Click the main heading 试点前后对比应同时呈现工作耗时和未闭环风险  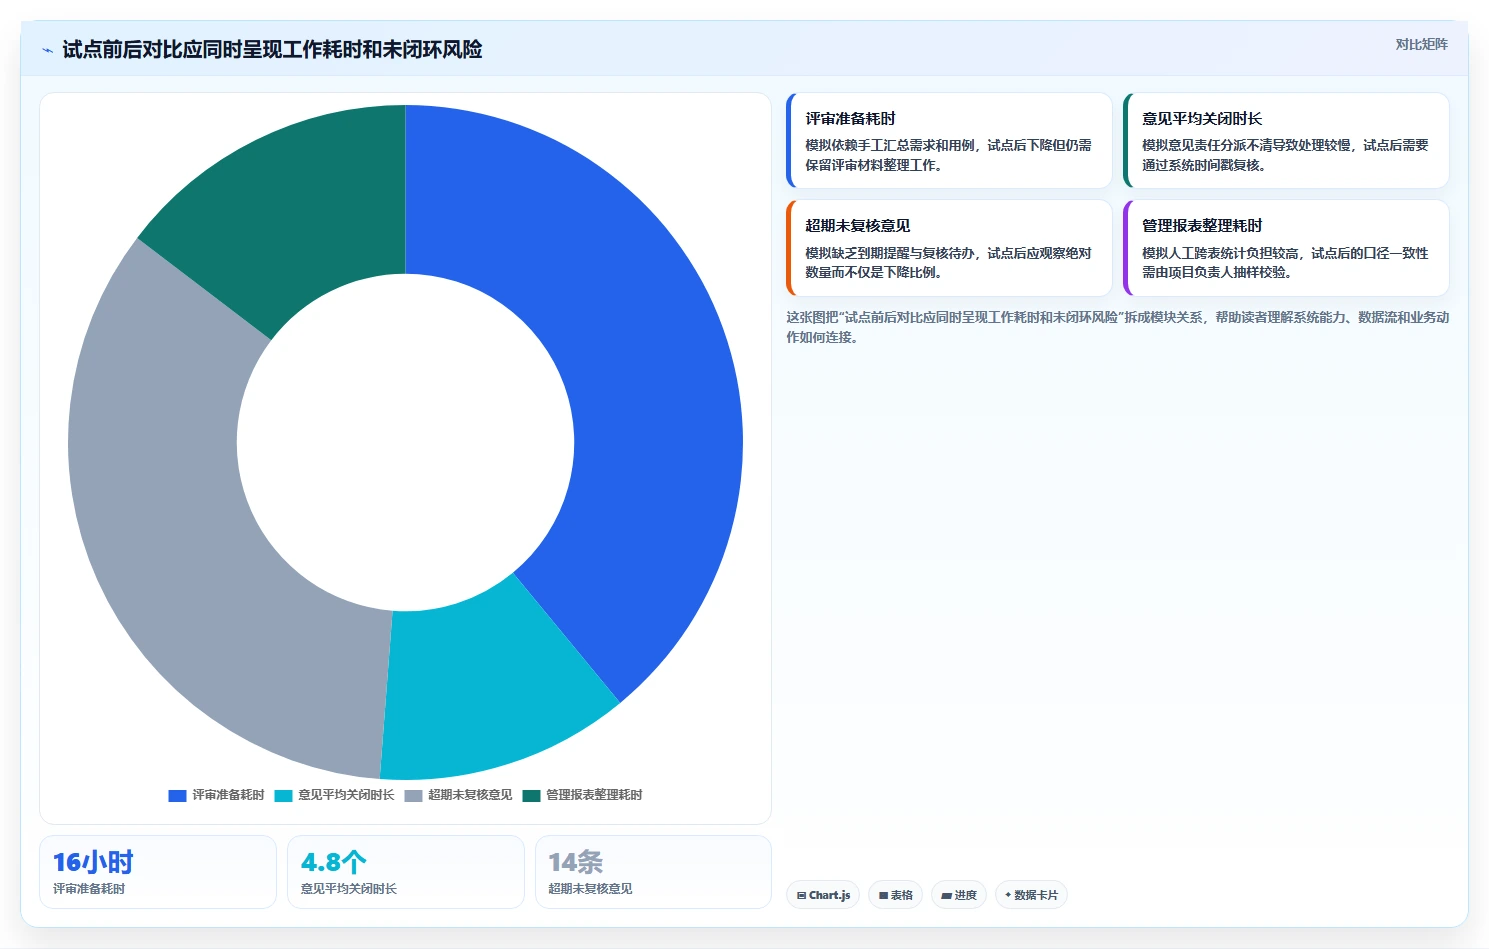[x=272, y=49]
